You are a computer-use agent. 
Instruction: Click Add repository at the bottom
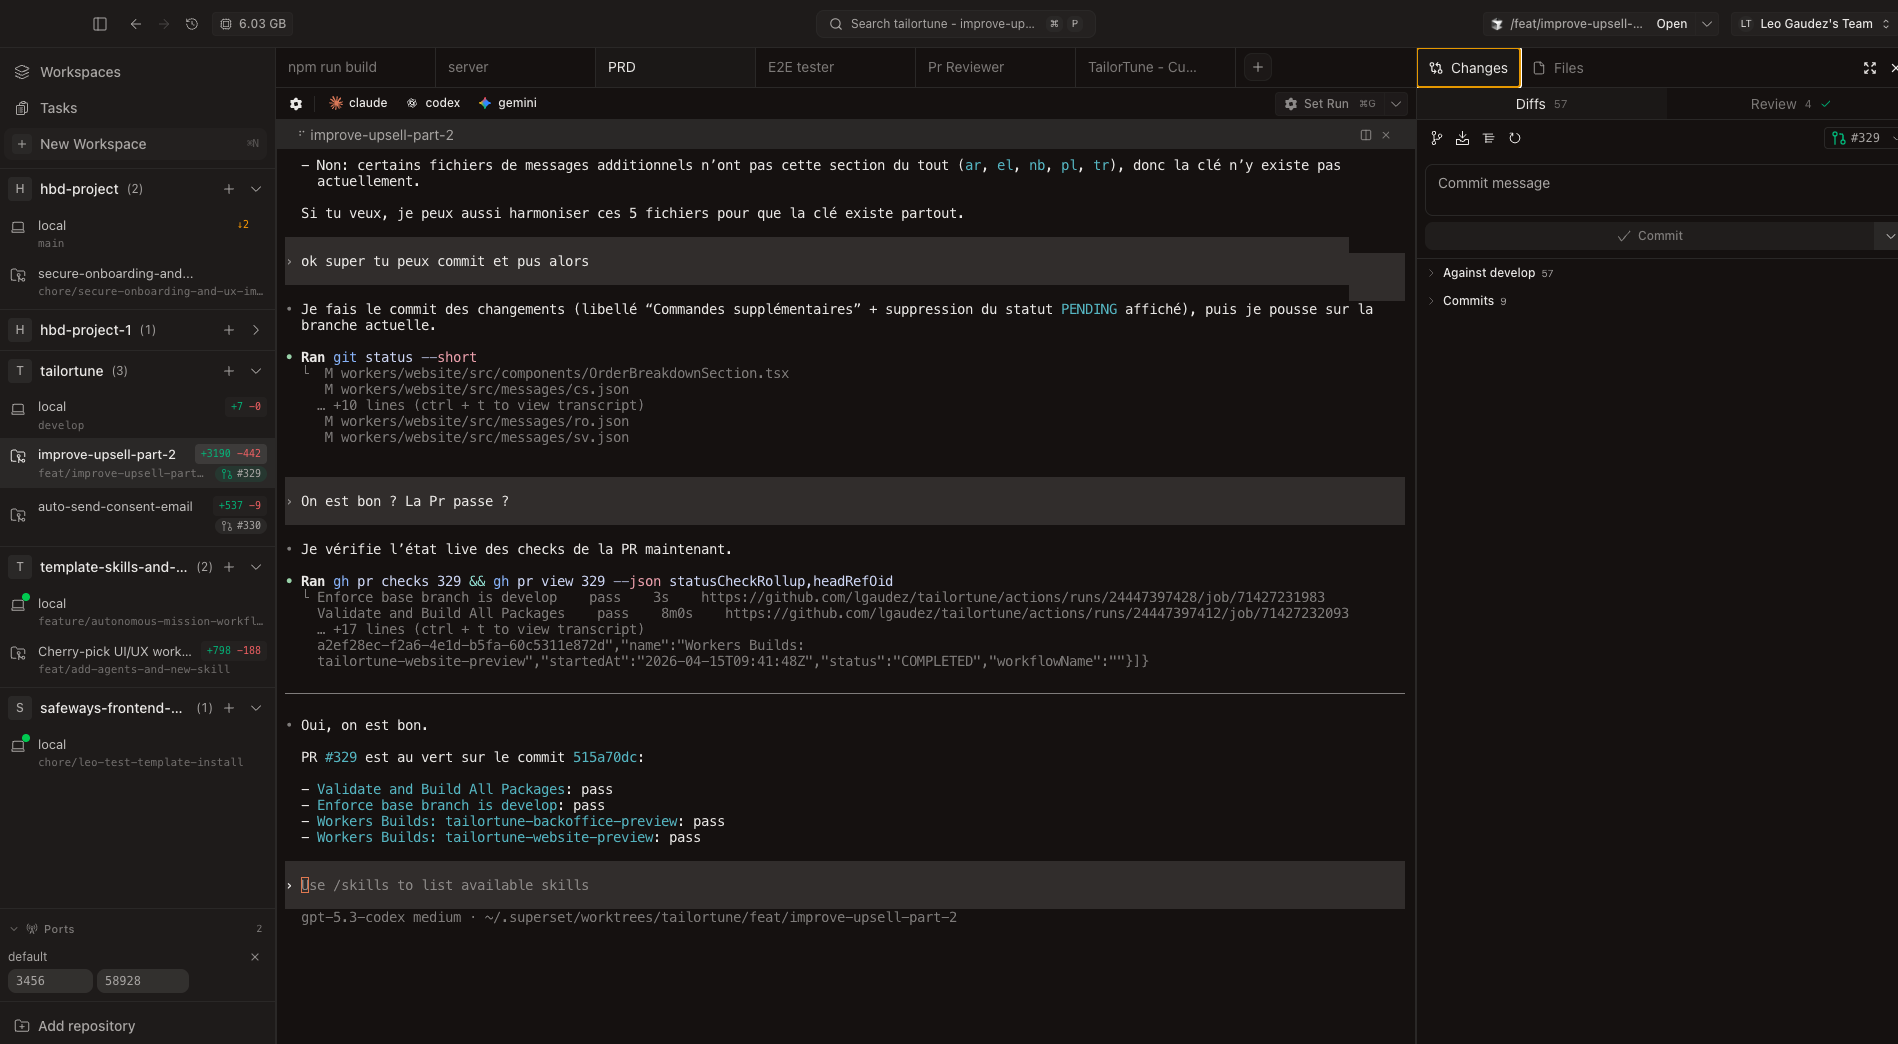[x=86, y=1026]
